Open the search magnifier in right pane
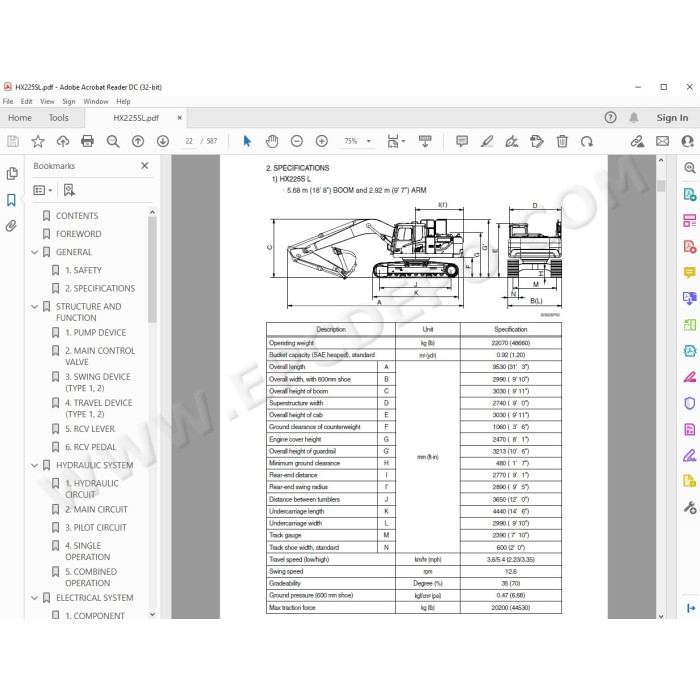 point(690,168)
